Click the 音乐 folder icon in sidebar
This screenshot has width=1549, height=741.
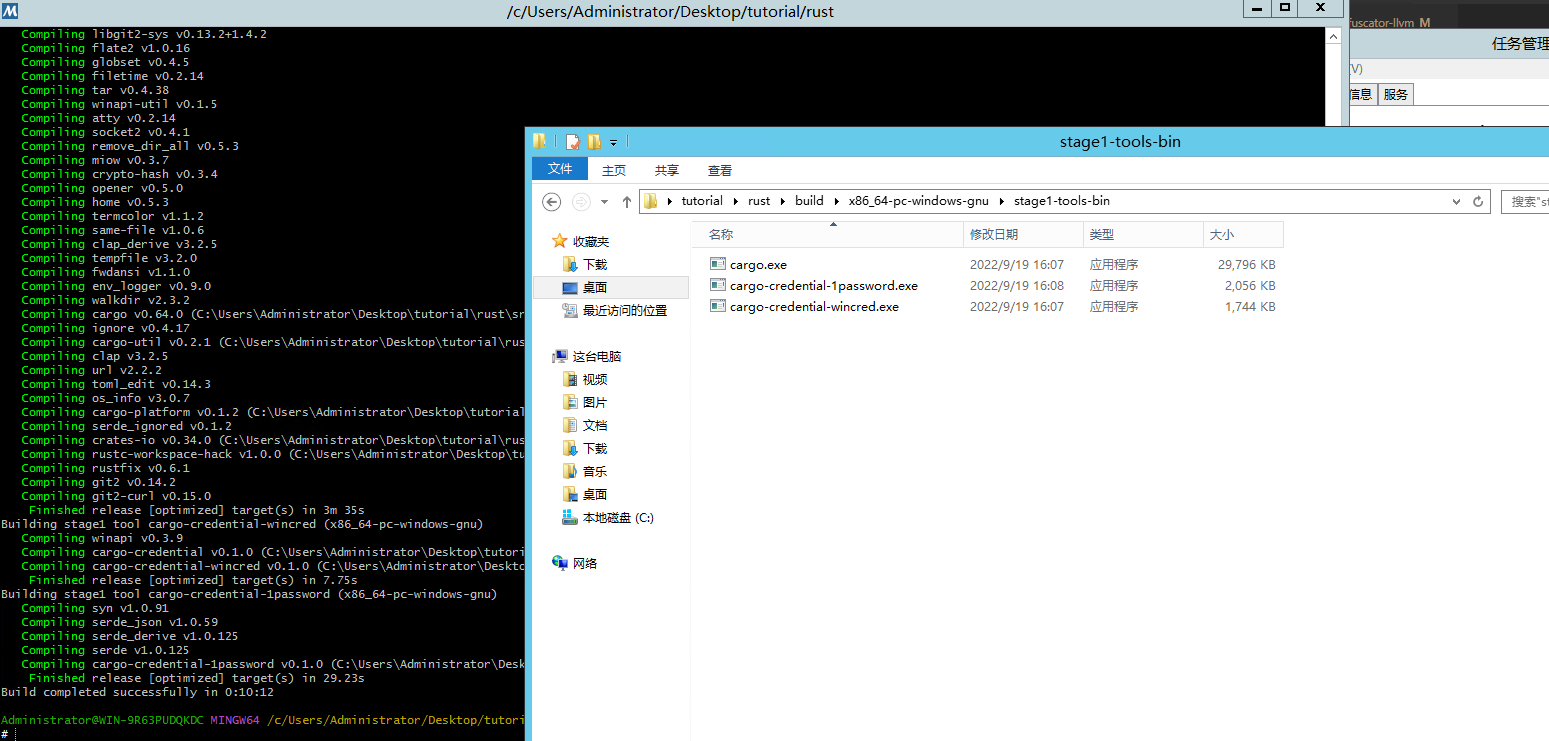point(570,471)
